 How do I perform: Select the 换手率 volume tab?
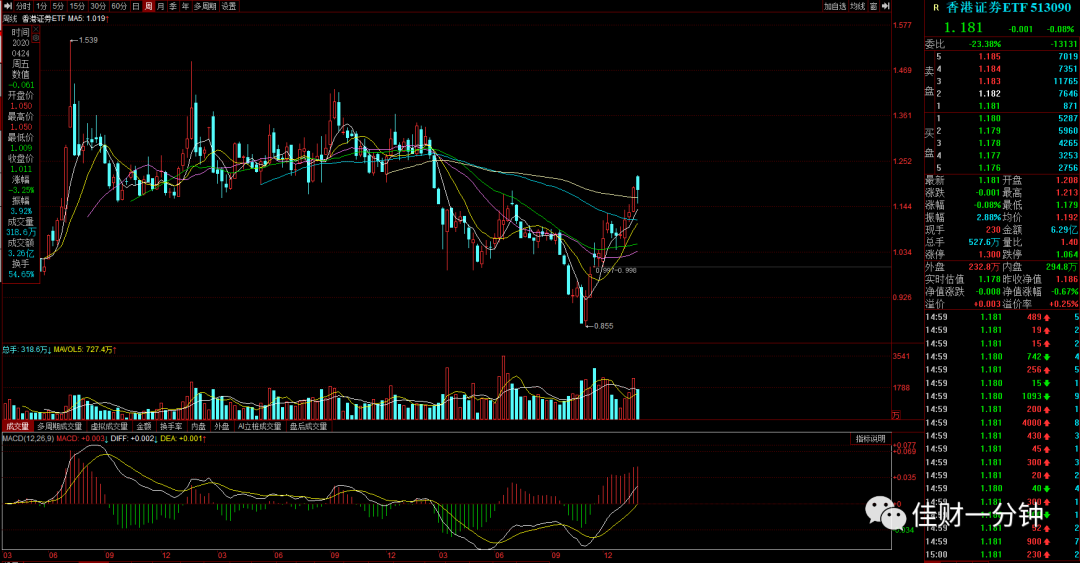pos(172,427)
